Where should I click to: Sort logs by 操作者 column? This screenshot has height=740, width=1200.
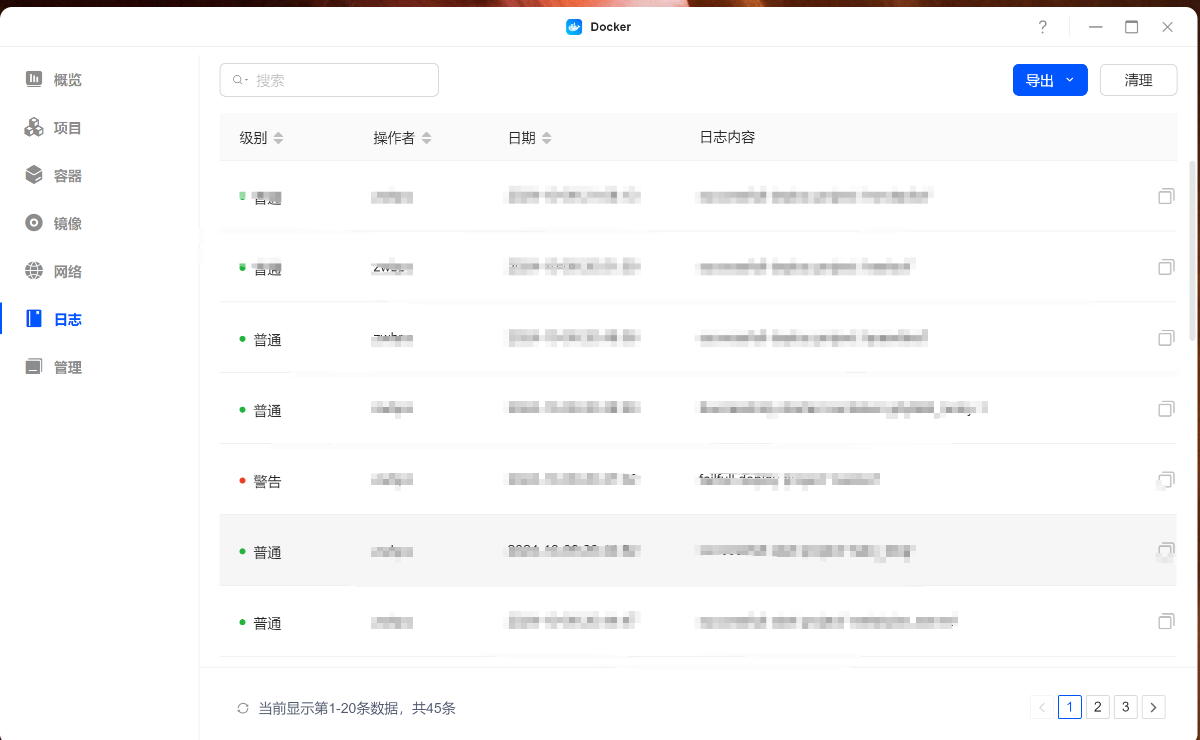click(426, 138)
